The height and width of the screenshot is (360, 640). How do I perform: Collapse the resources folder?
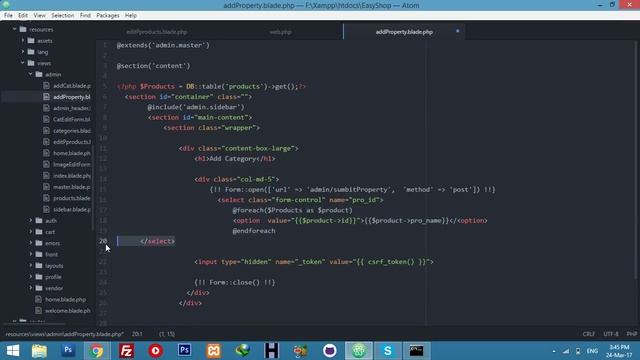click(15, 29)
